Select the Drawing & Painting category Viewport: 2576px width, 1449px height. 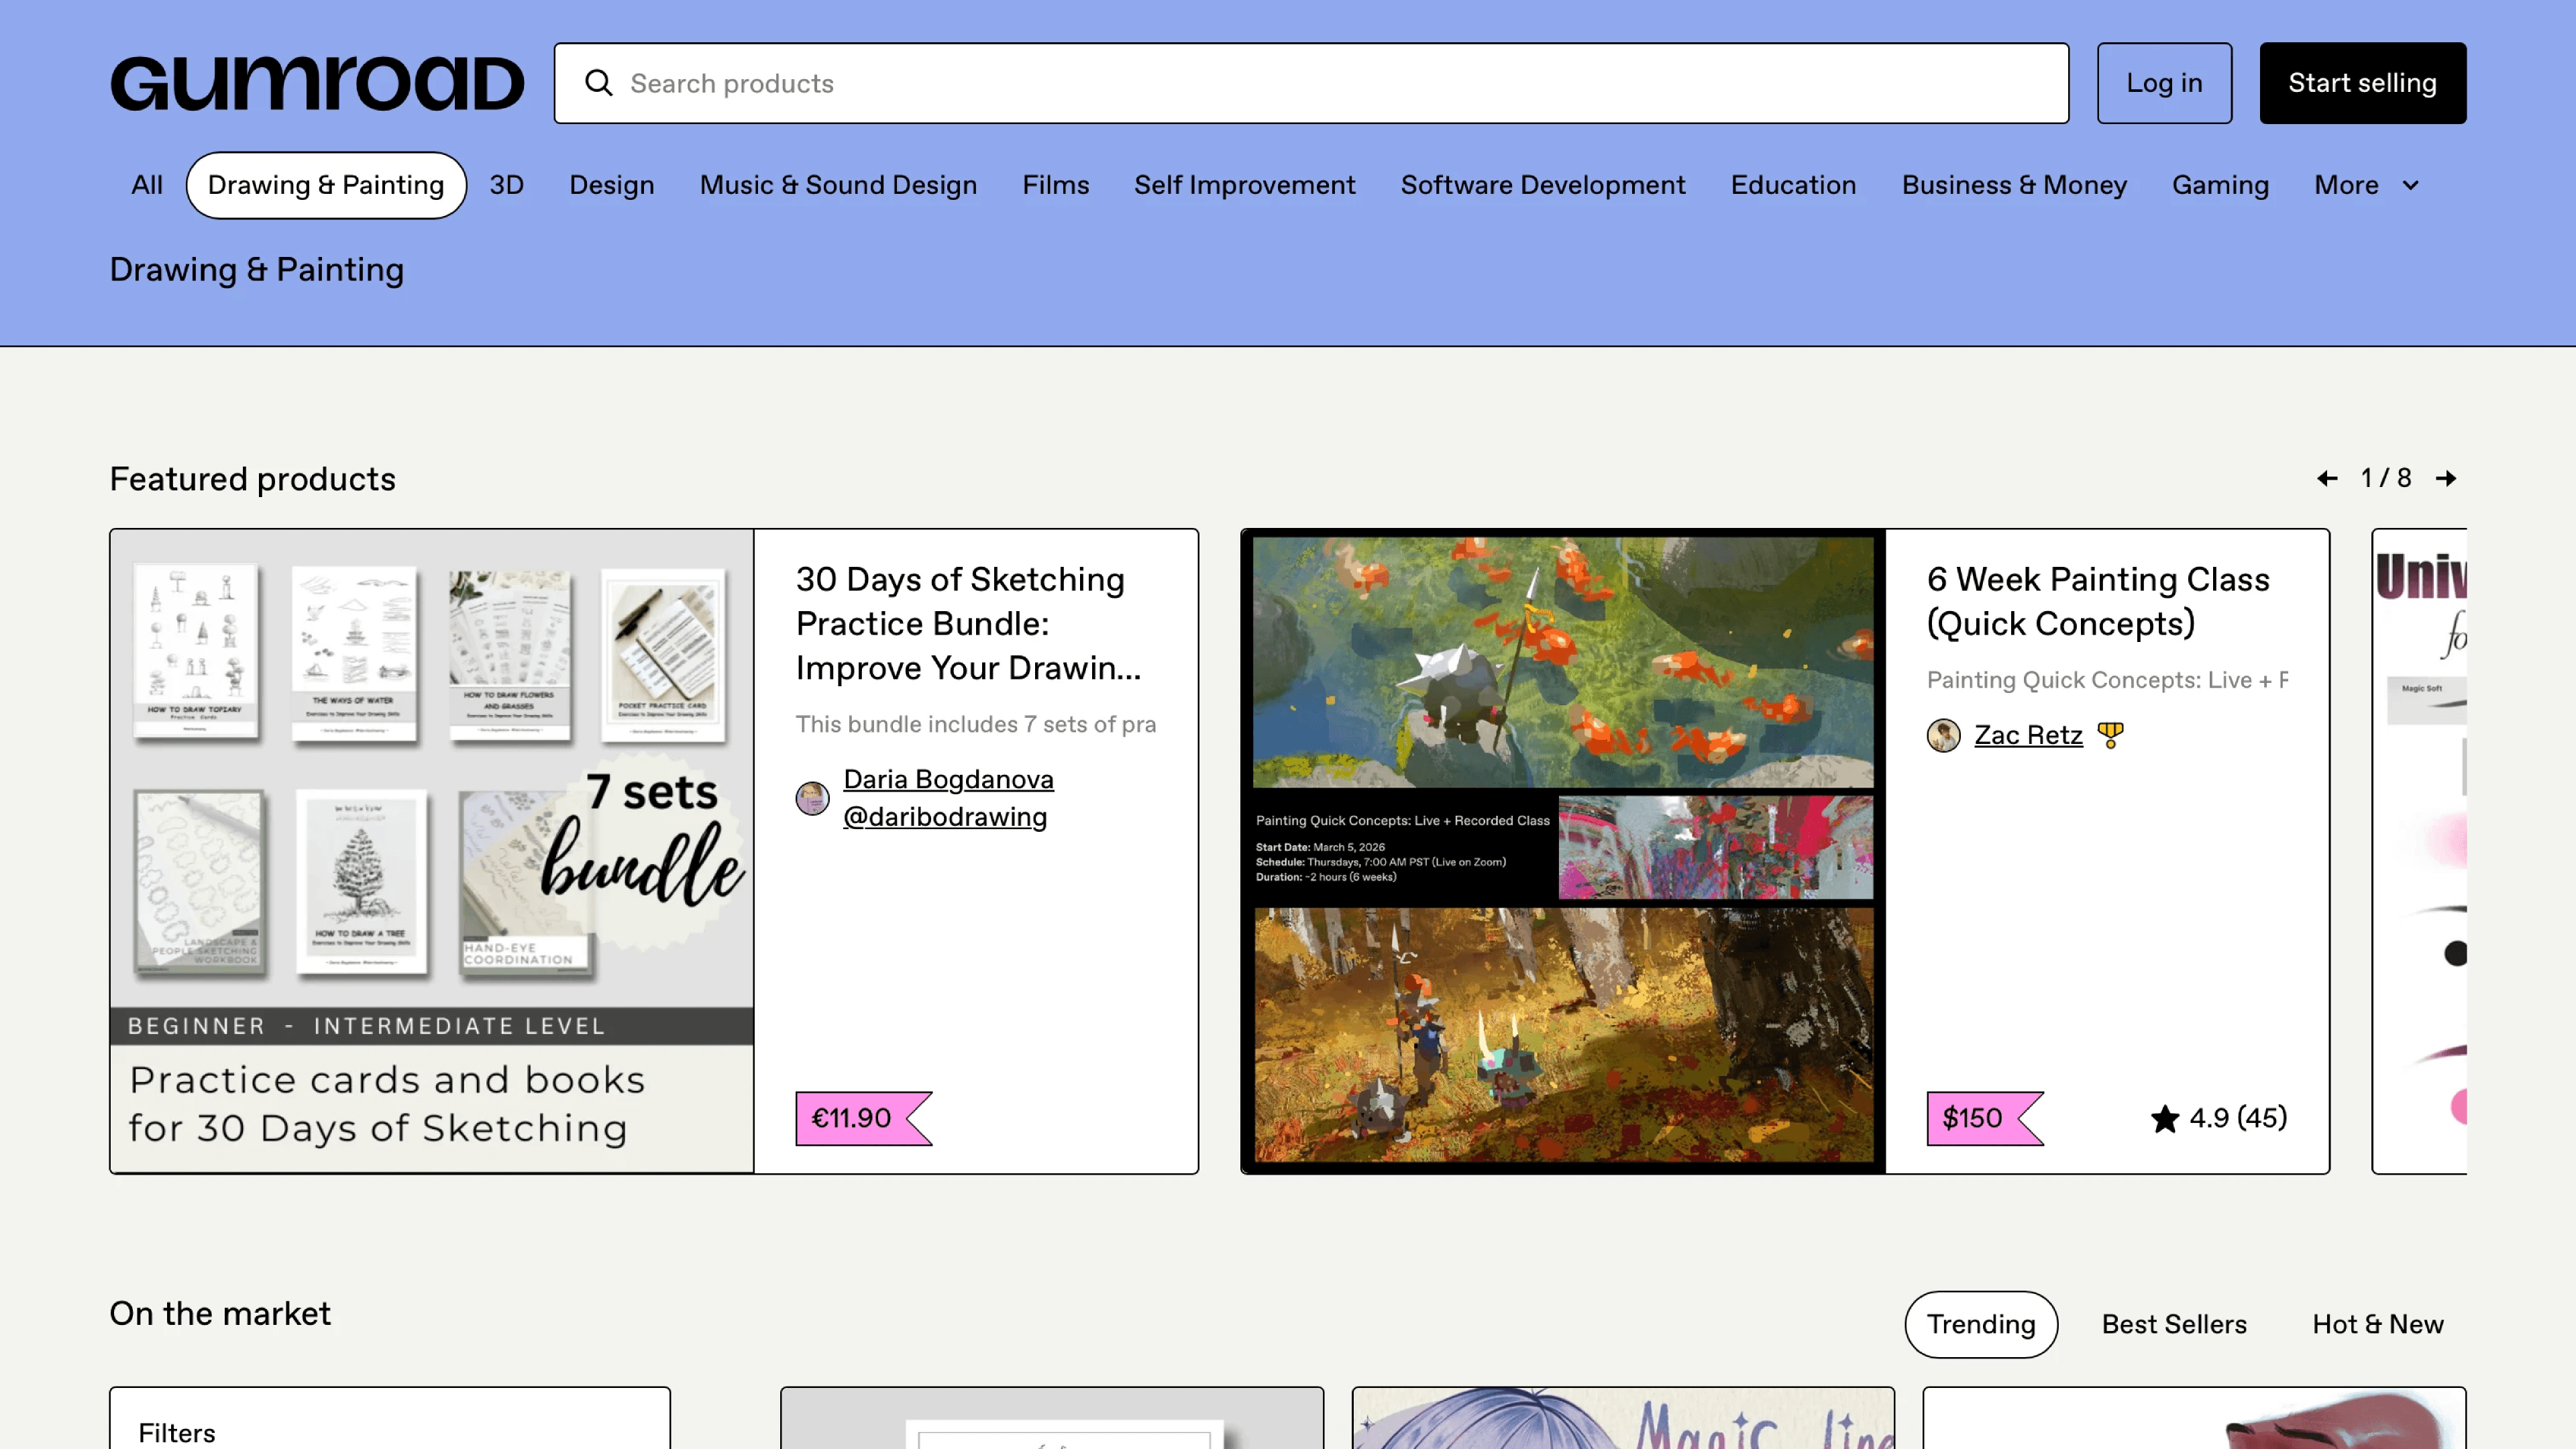pyautogui.click(x=326, y=185)
